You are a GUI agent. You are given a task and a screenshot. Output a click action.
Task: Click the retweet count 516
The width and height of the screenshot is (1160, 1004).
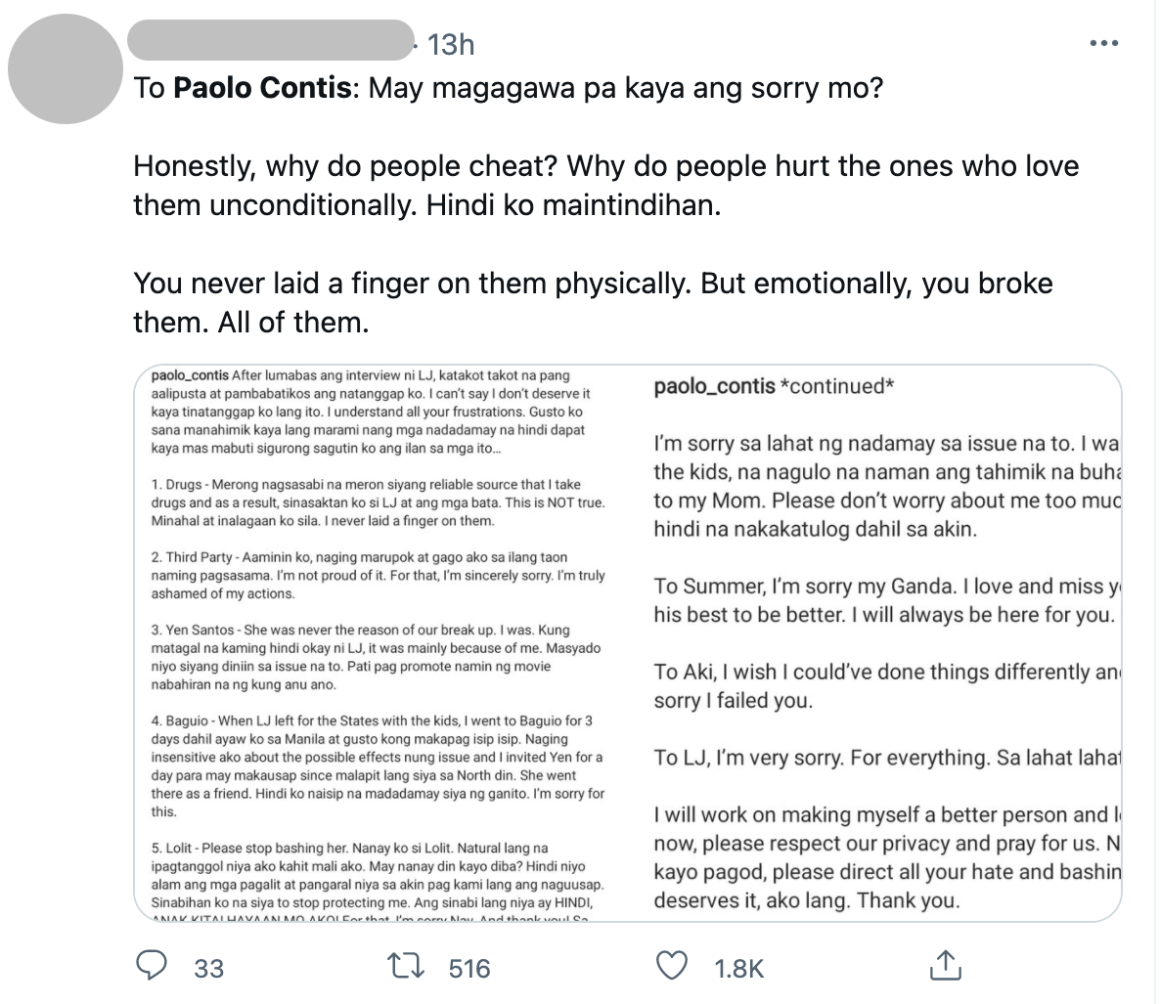click(469, 968)
